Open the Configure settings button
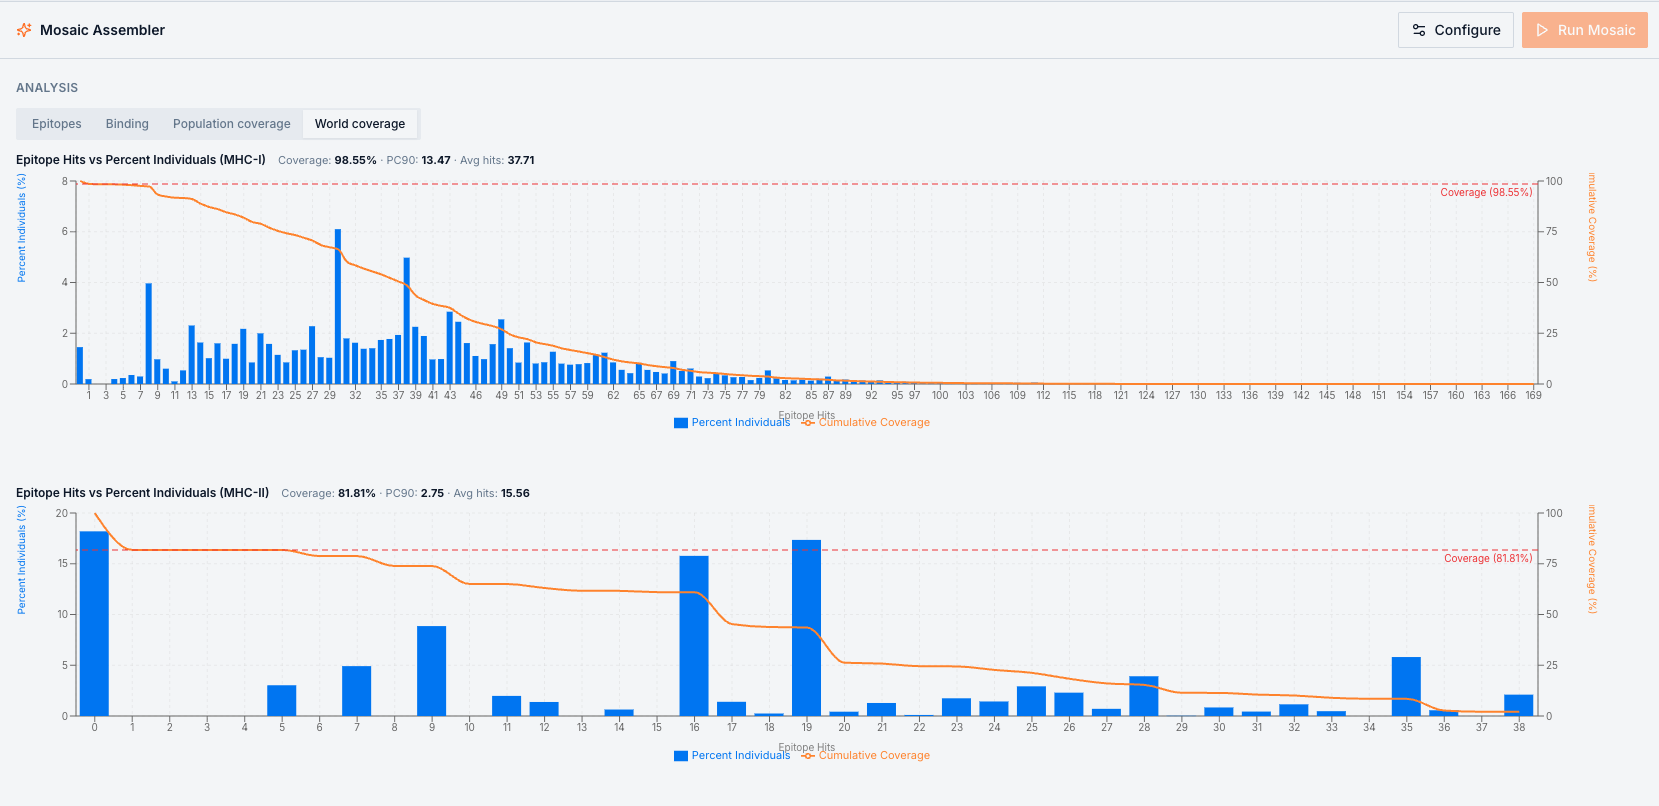 coord(1456,30)
